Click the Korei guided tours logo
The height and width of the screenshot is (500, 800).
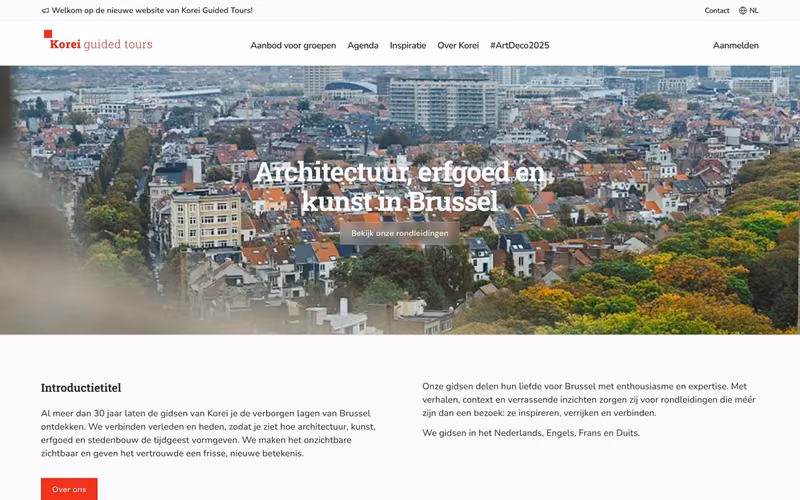click(x=98, y=41)
